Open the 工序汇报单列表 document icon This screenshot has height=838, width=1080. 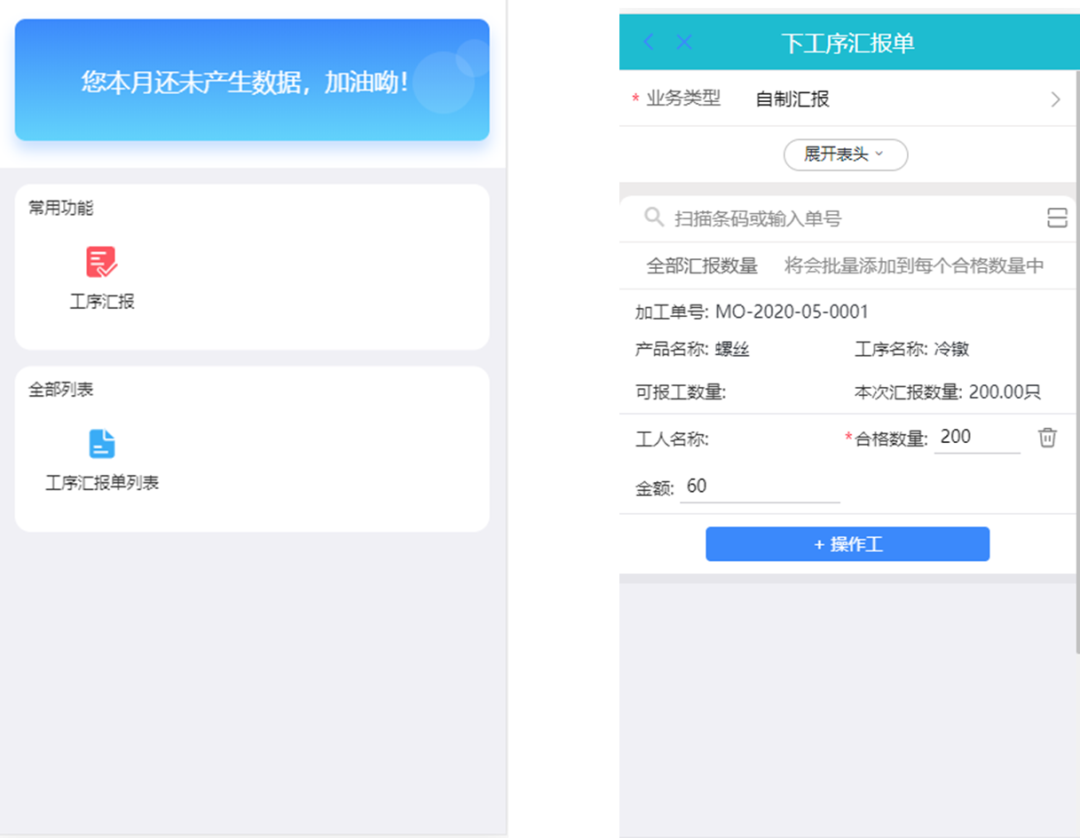click(102, 444)
